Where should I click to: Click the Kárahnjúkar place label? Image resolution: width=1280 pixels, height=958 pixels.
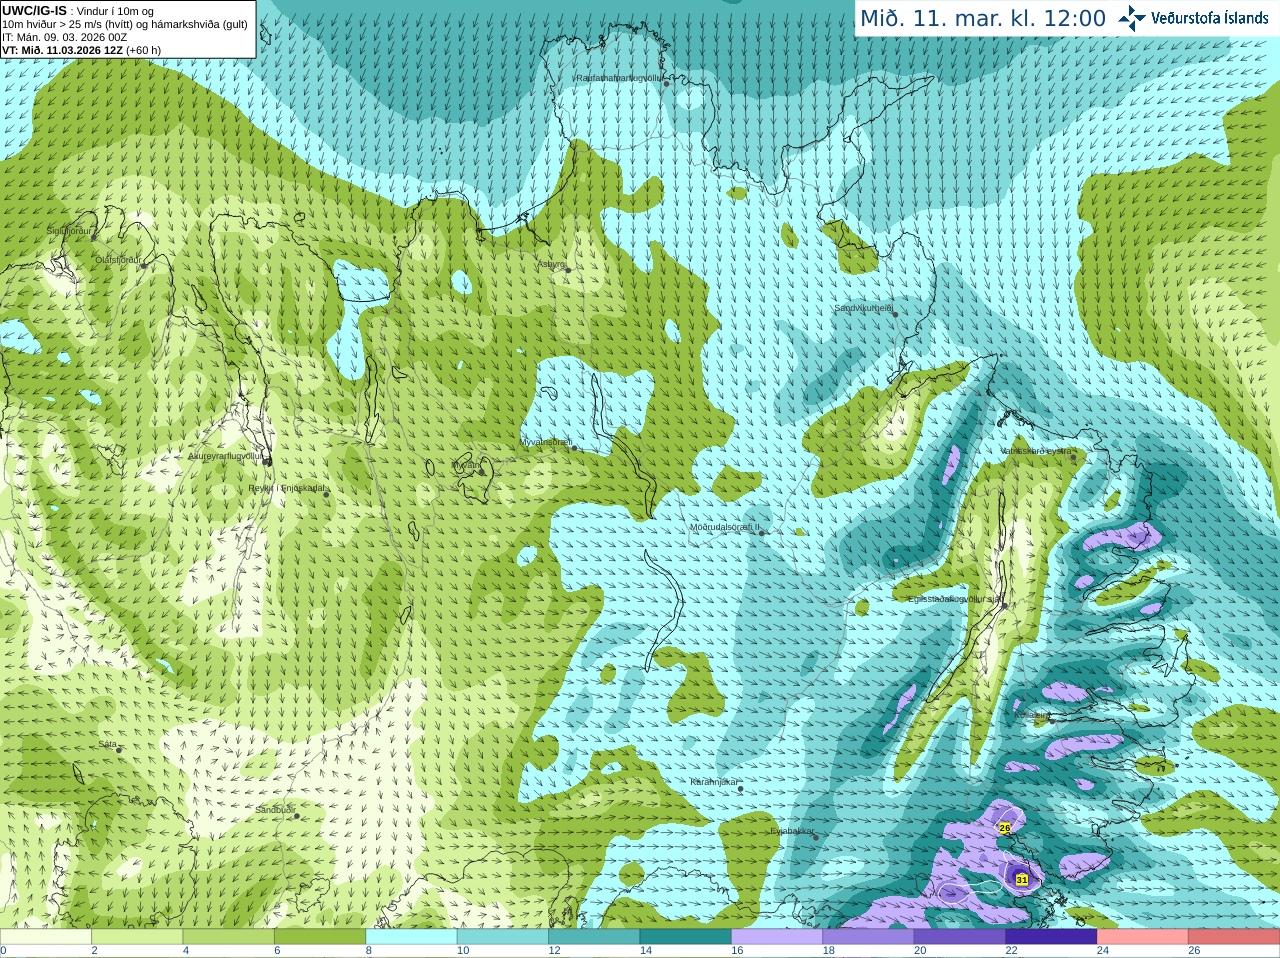coord(715,782)
